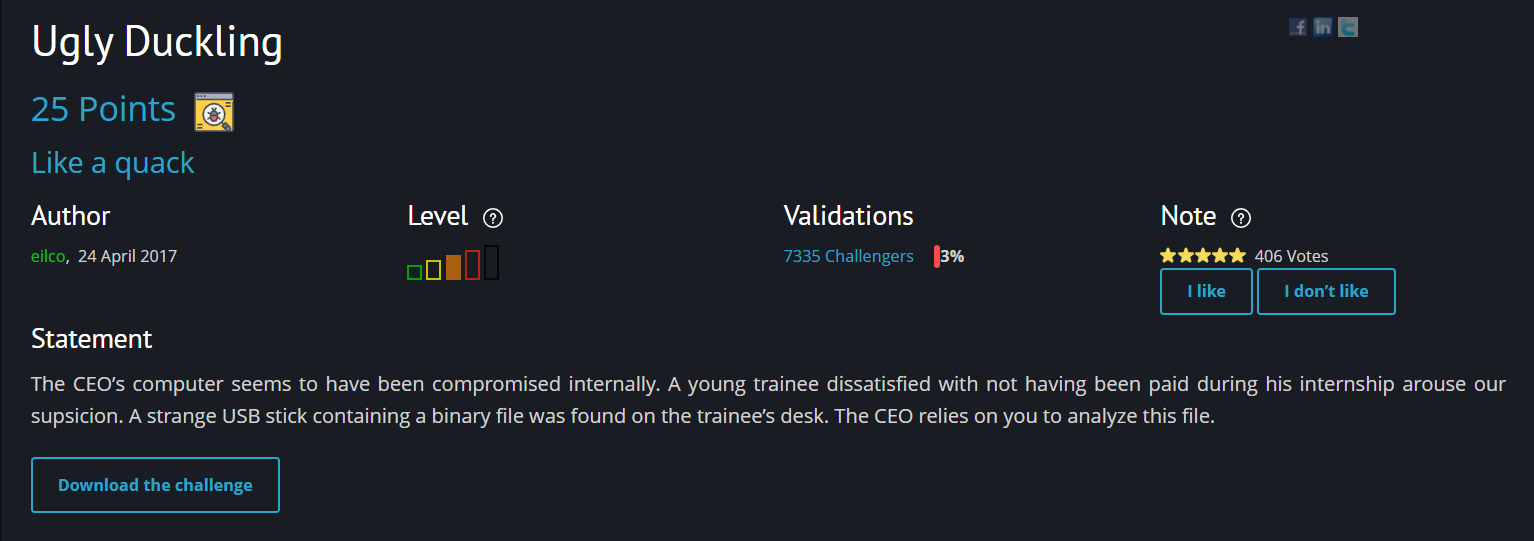This screenshot has height=541, width=1534.
Task: Click the 406 Votes count
Action: pos(1291,256)
